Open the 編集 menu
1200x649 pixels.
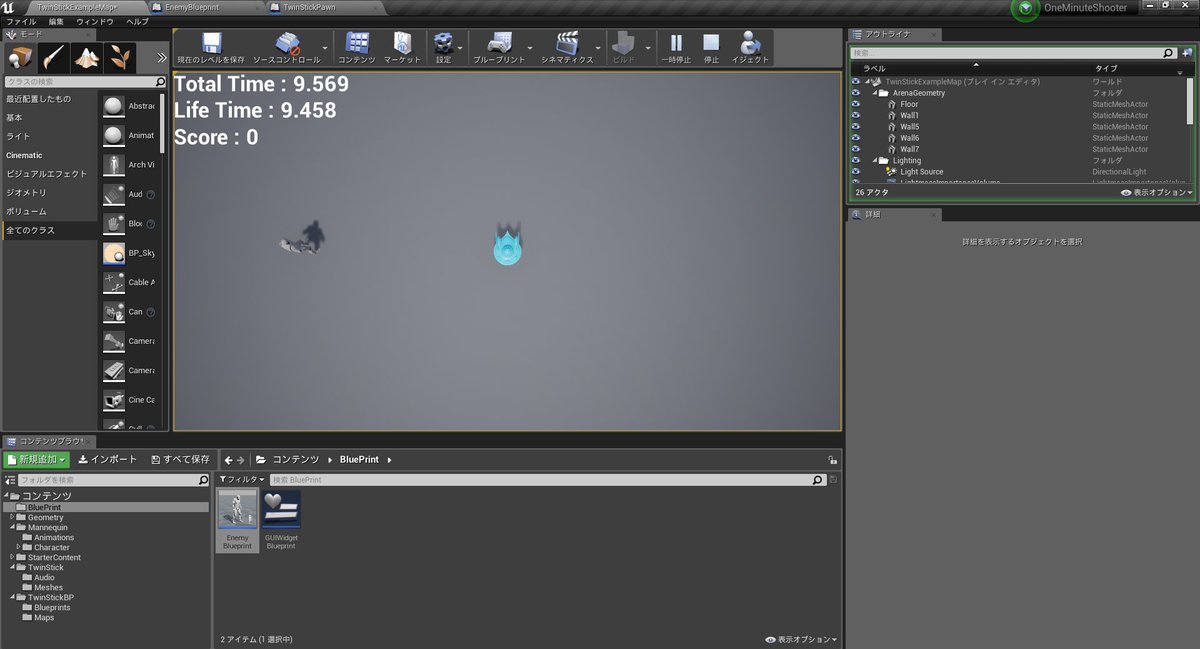coord(56,21)
